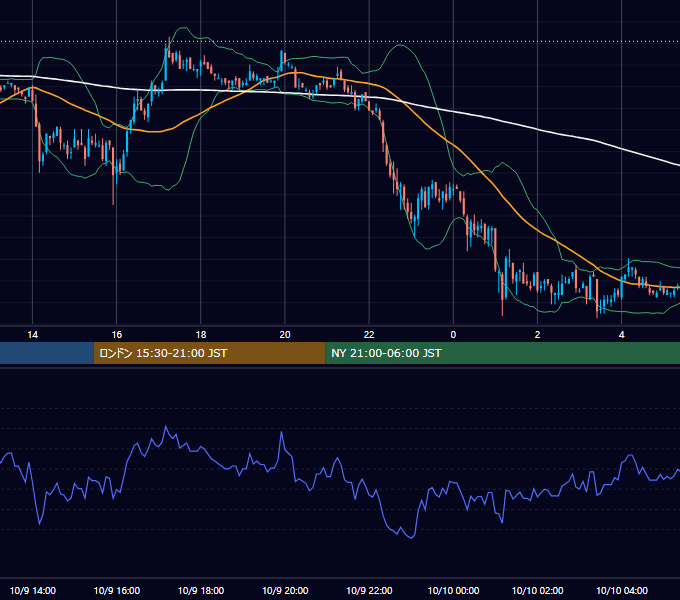The height and width of the screenshot is (600, 680).
Task: Click the 10/9 18:00 time label
Action: (x=201, y=590)
